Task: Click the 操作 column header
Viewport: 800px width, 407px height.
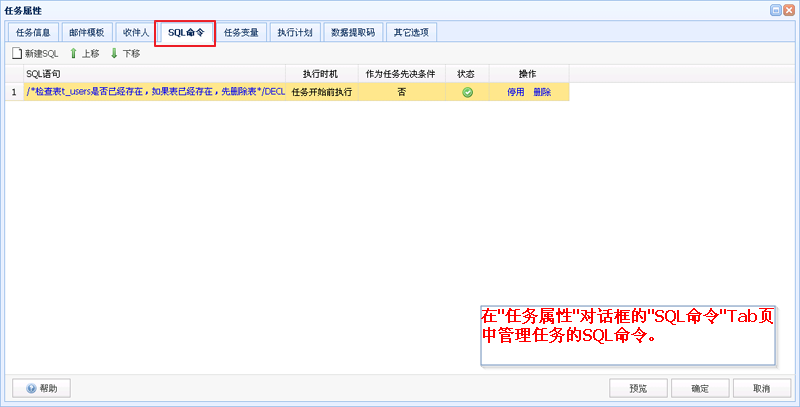Action: pyautogui.click(x=529, y=74)
